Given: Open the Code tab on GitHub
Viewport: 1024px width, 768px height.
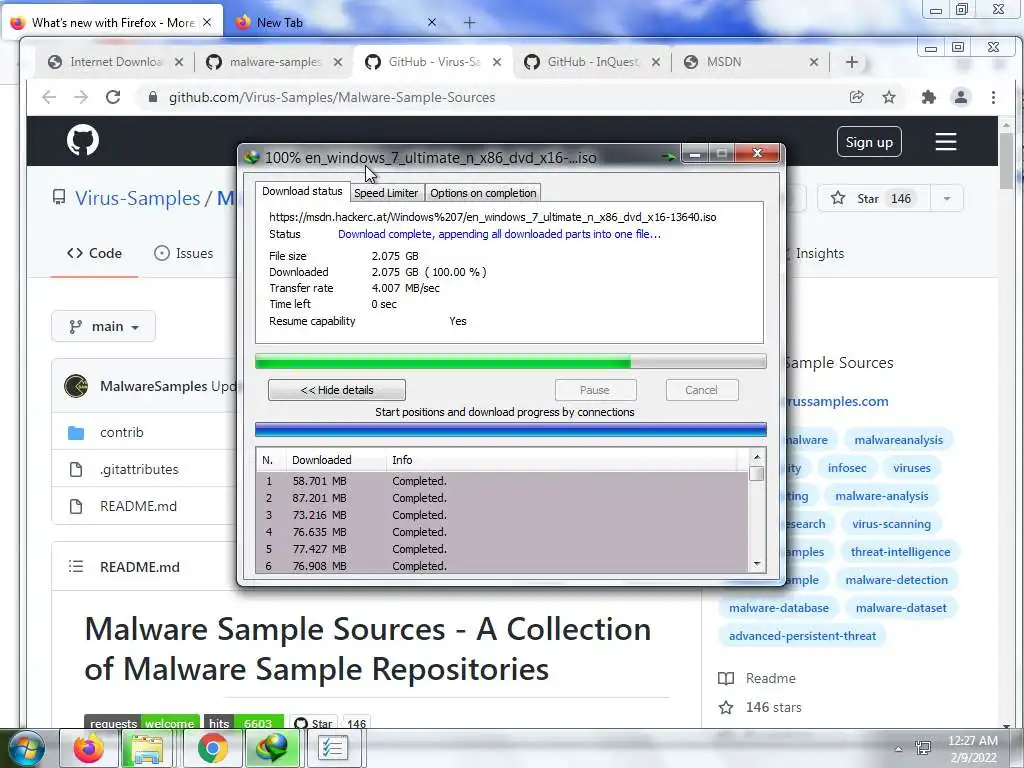Looking at the screenshot, I should click(x=95, y=253).
